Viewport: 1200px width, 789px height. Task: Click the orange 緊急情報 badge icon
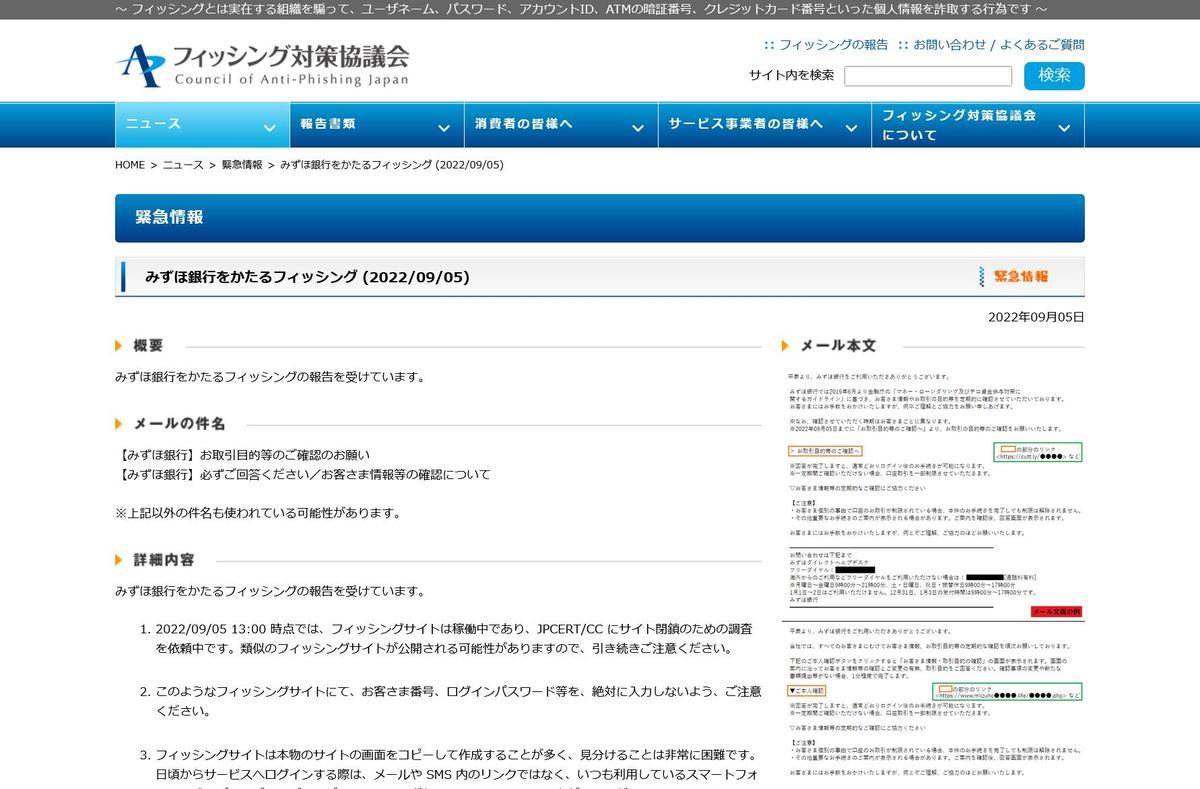pos(1015,277)
